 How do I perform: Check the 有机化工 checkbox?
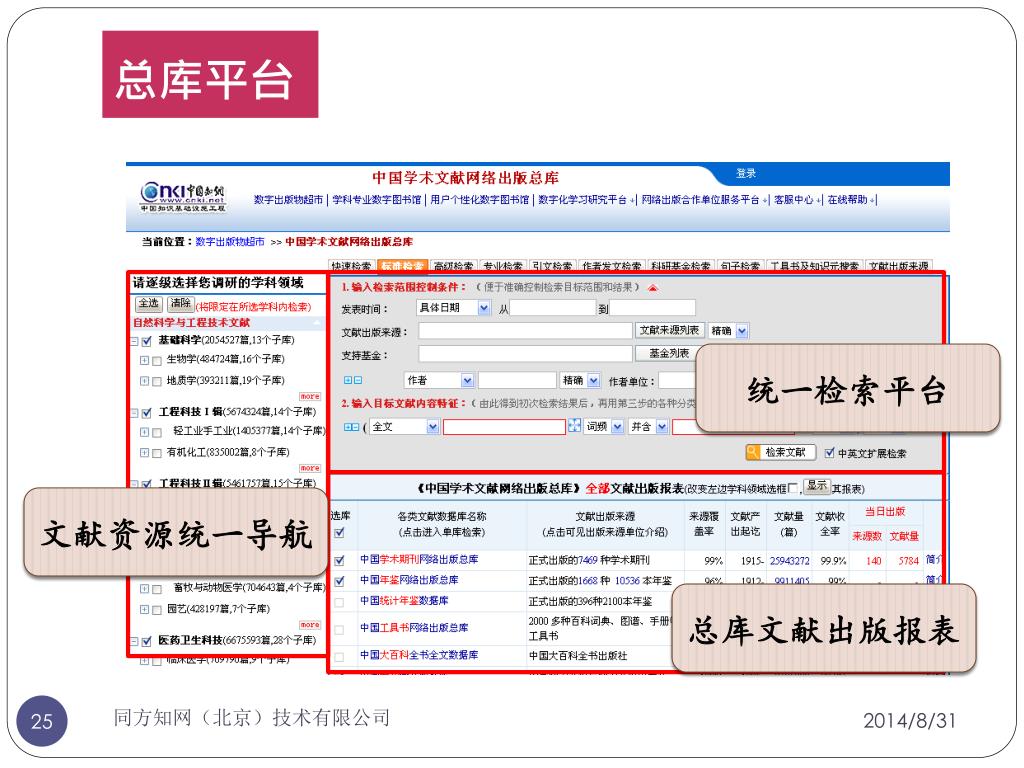click(x=157, y=453)
